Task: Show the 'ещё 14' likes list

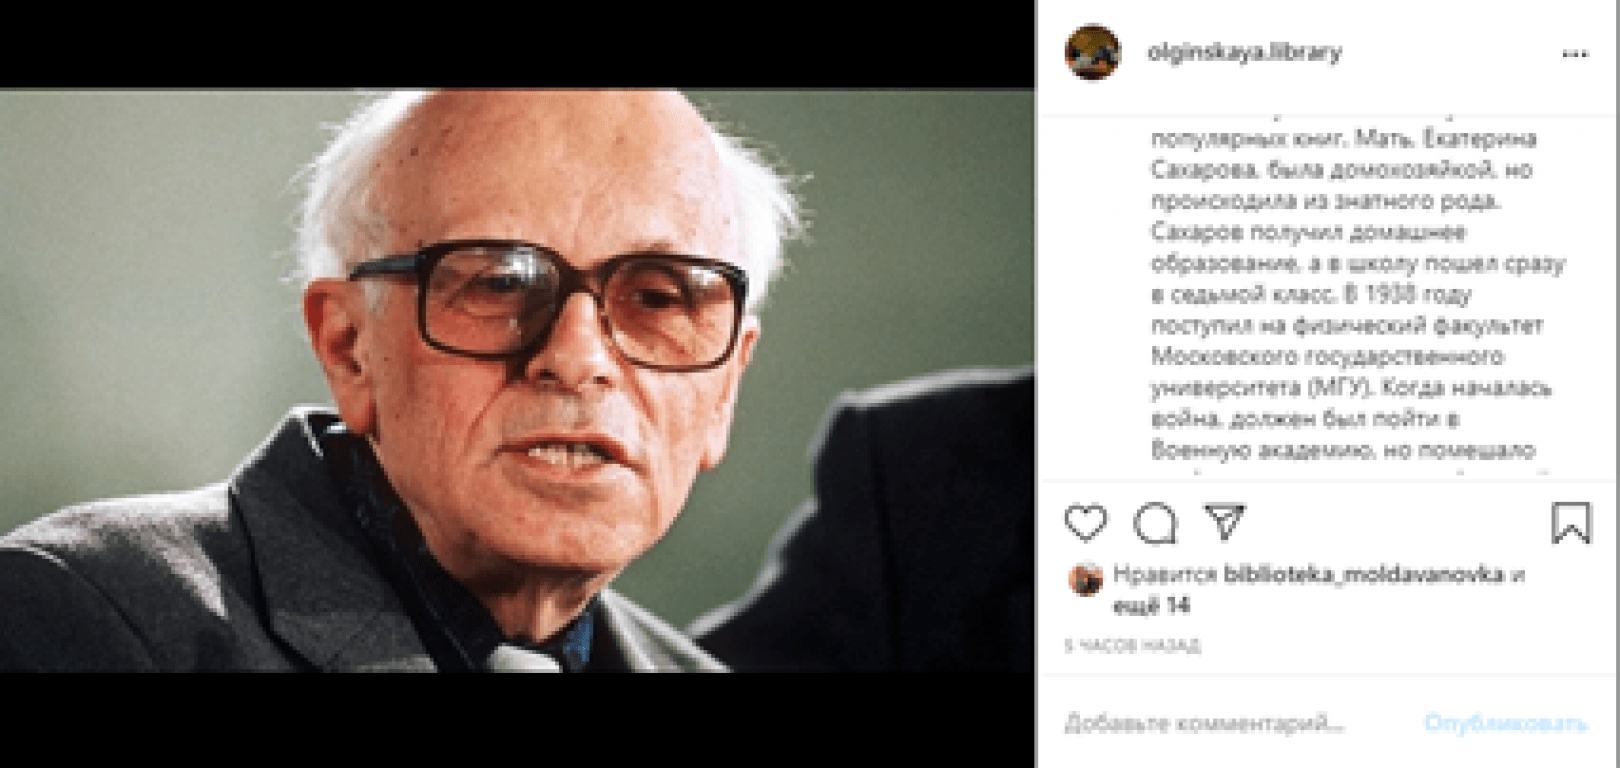Action: tap(1151, 606)
